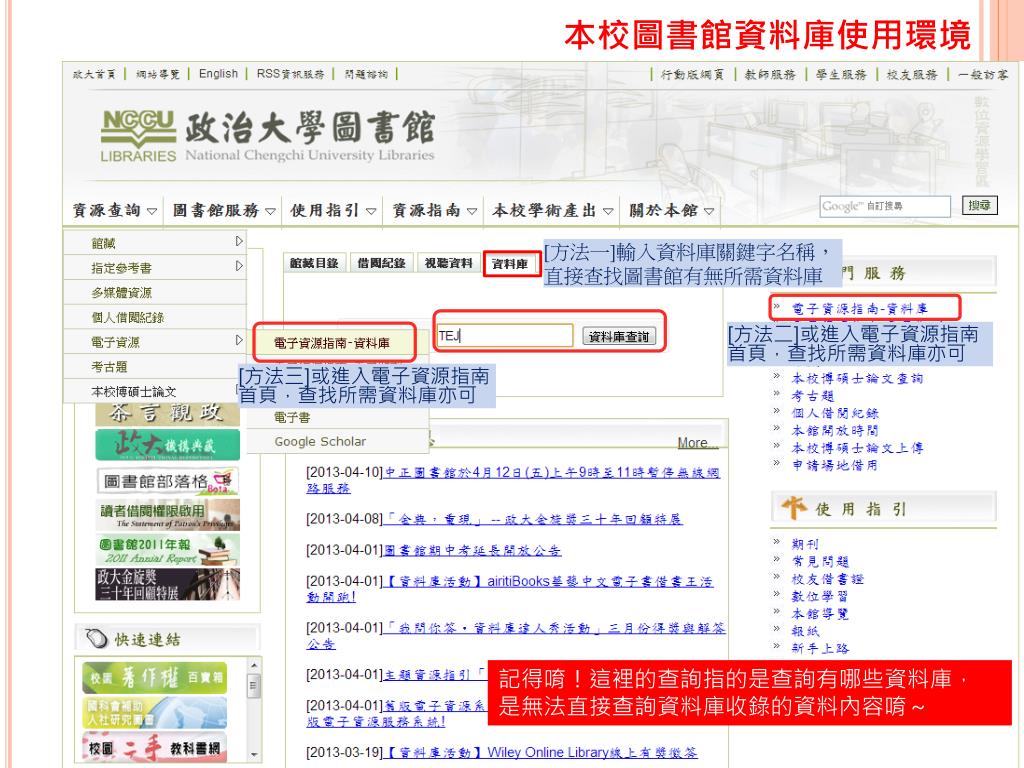Expand the 指定參考書 submenu arrow

pos(239,266)
